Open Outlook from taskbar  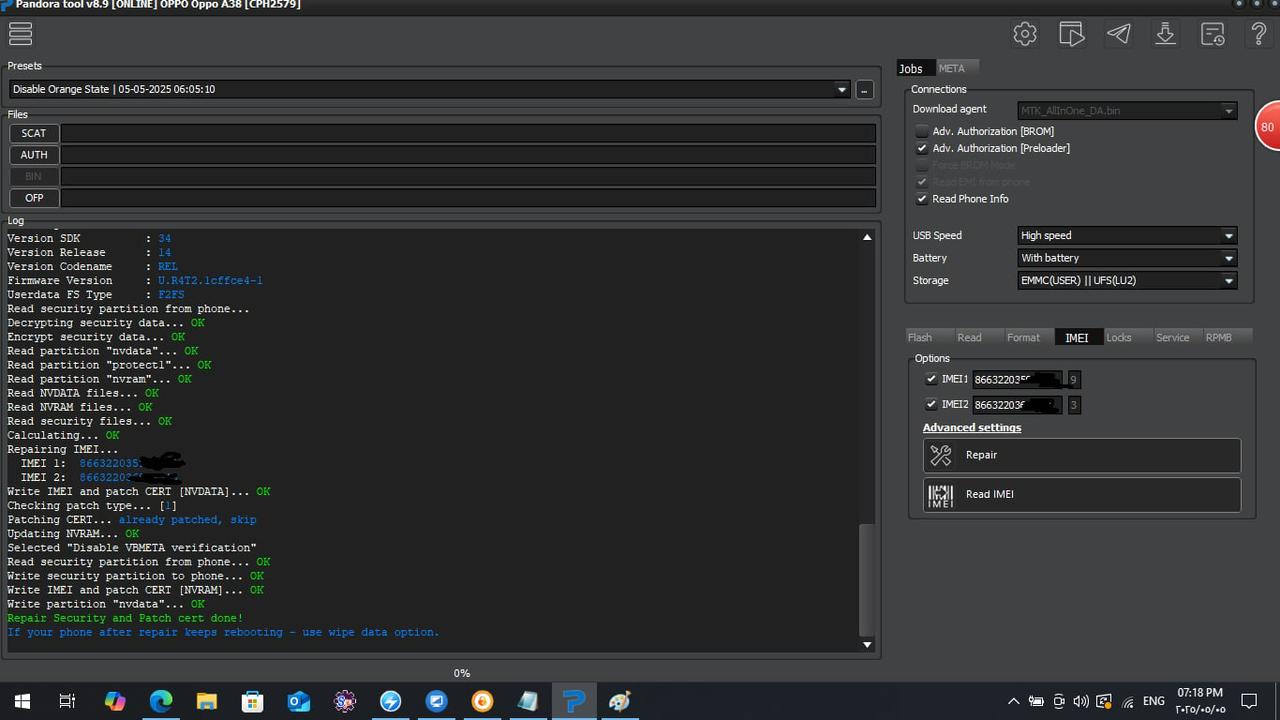(x=299, y=701)
